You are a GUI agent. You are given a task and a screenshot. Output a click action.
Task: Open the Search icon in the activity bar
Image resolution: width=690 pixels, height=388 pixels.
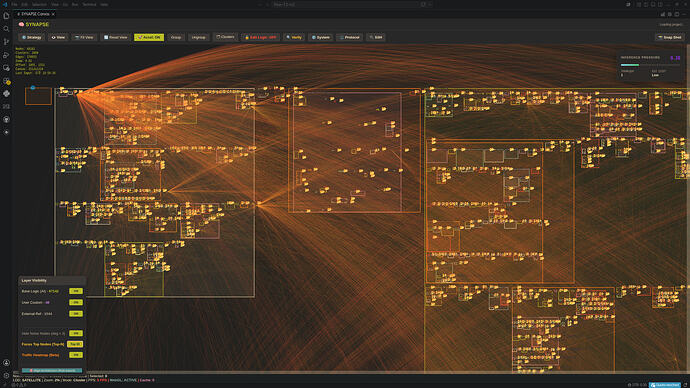tap(6, 29)
